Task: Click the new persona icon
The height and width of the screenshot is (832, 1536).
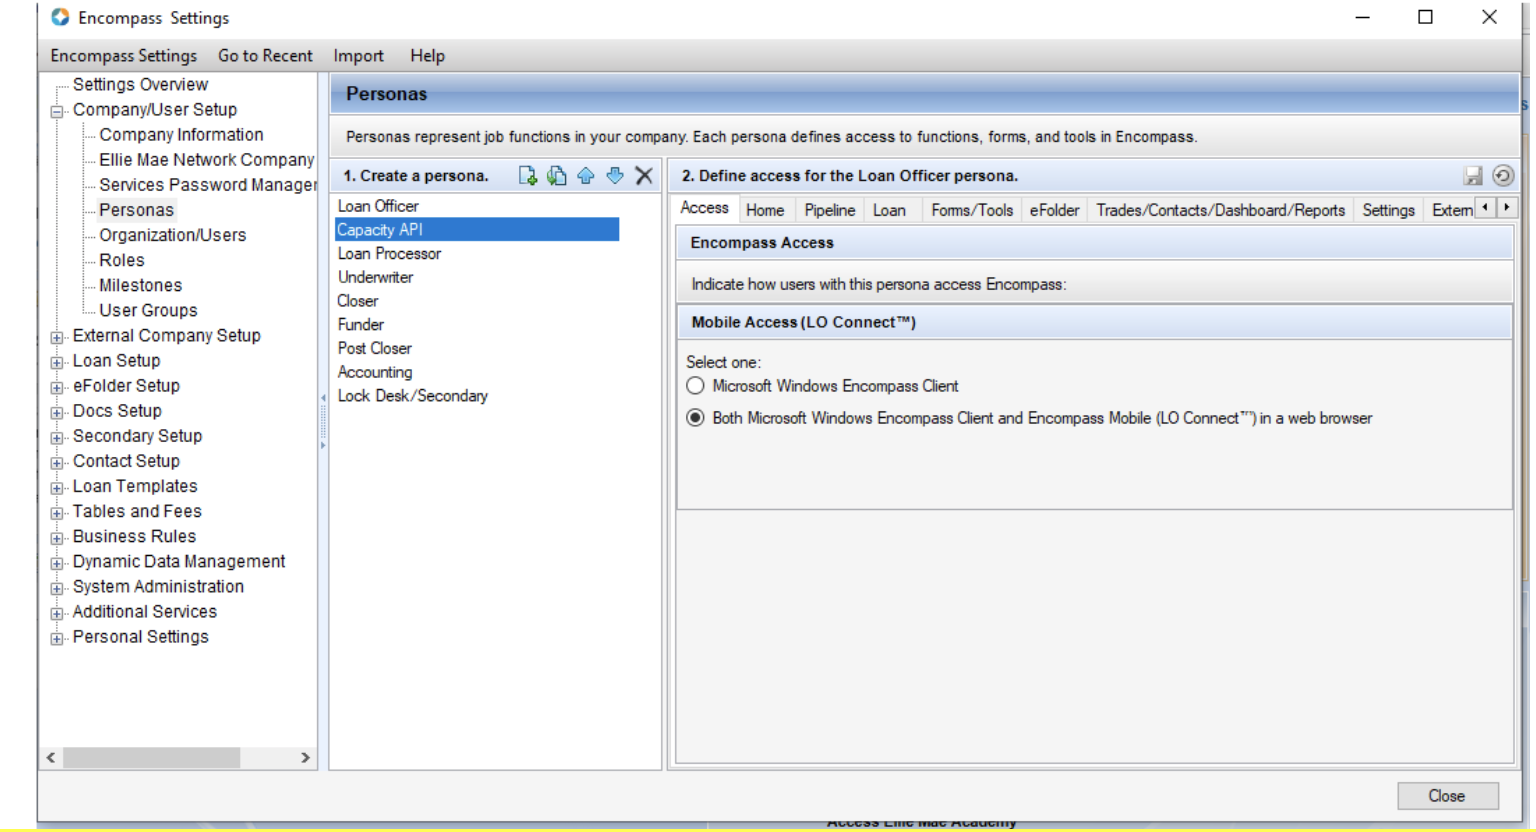Action: point(527,176)
